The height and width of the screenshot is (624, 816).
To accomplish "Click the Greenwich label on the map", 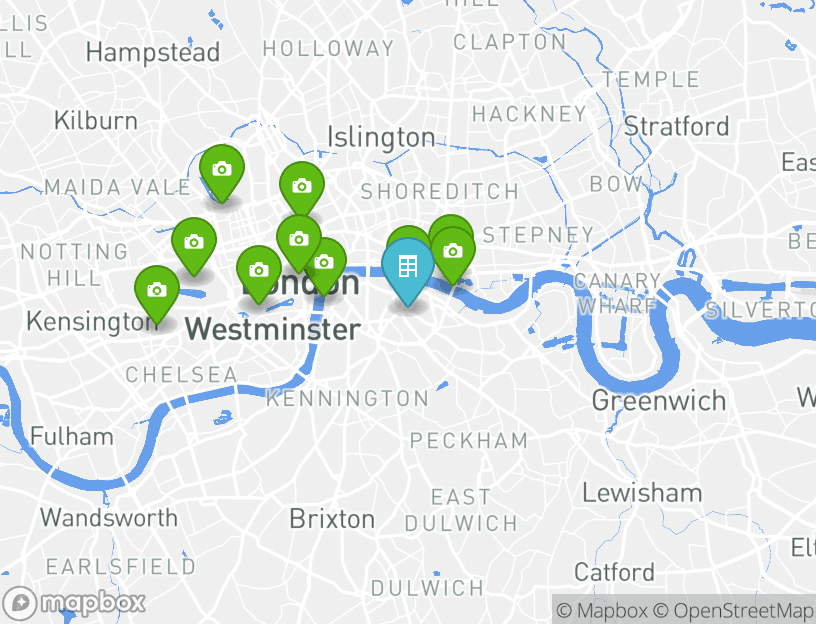I will click(x=658, y=400).
